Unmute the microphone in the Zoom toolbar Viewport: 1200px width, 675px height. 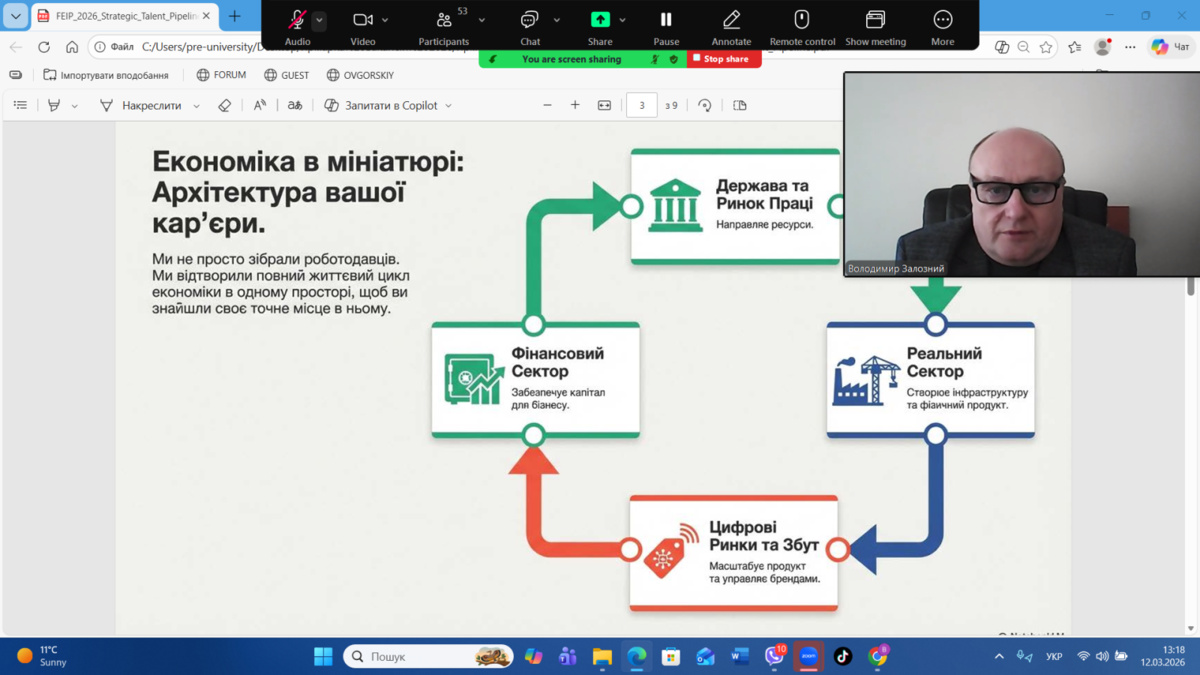[x=297, y=20]
